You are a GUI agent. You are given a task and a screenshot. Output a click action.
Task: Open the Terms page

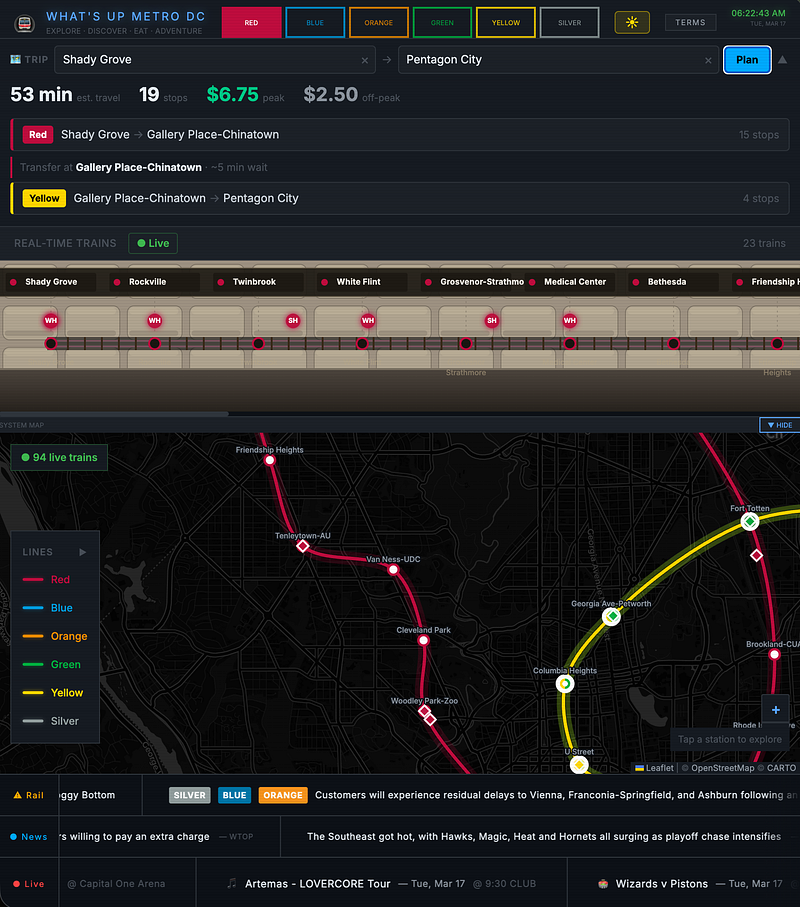pos(690,23)
